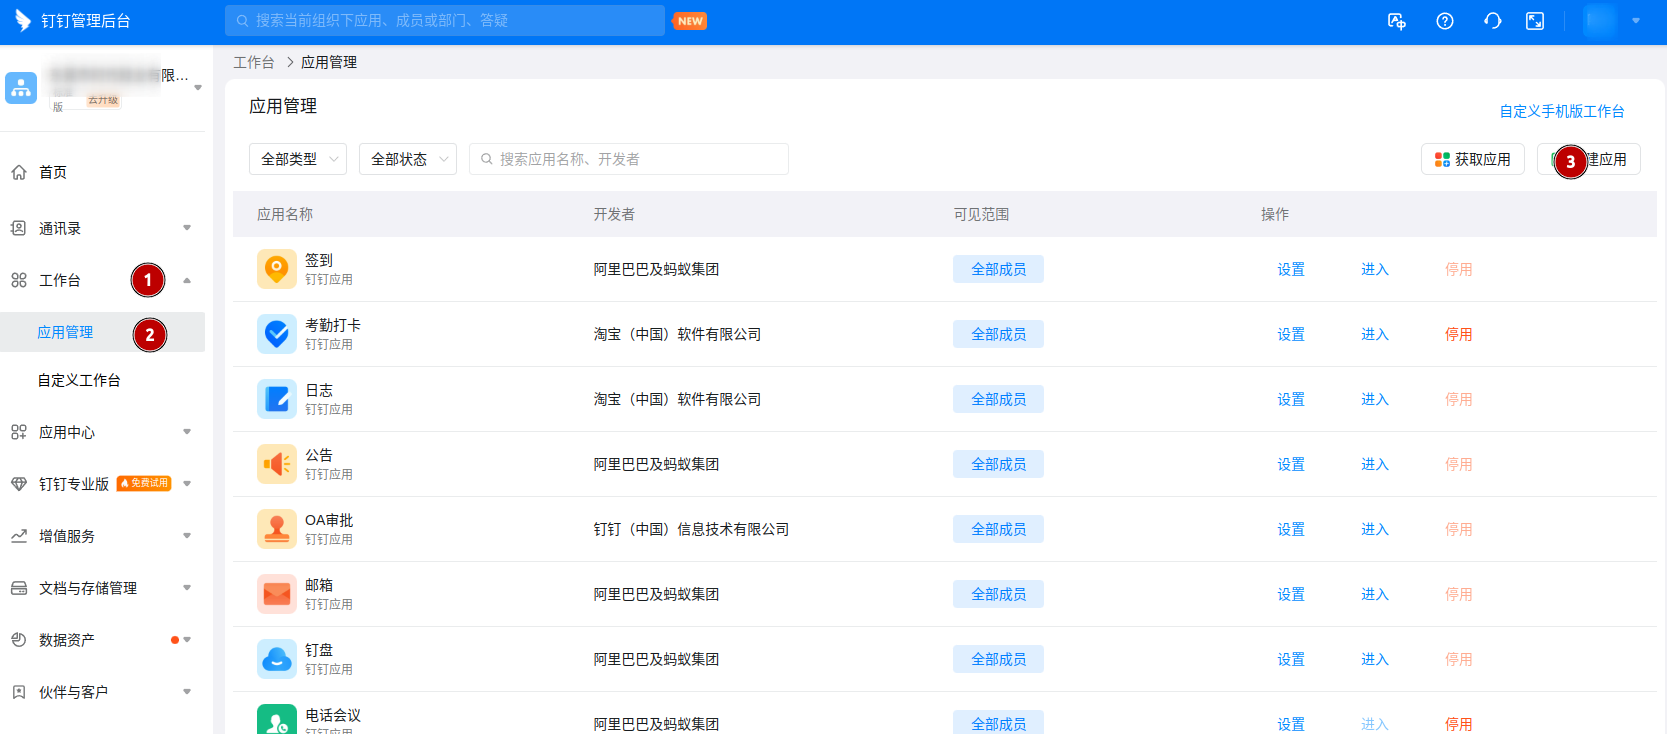Image resolution: width=1667 pixels, height=734 pixels.
Task: Open the help question mark icon
Action: [1444, 21]
